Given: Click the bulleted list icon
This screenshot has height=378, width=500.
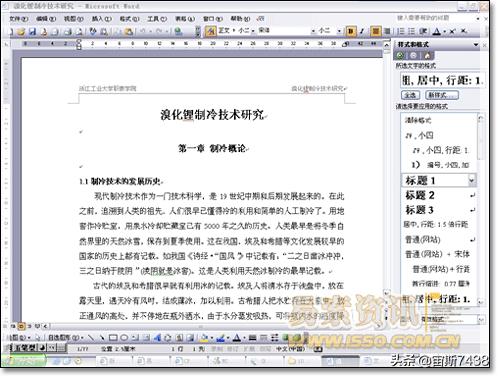Looking at the screenshot, I should [x=412, y=31].
